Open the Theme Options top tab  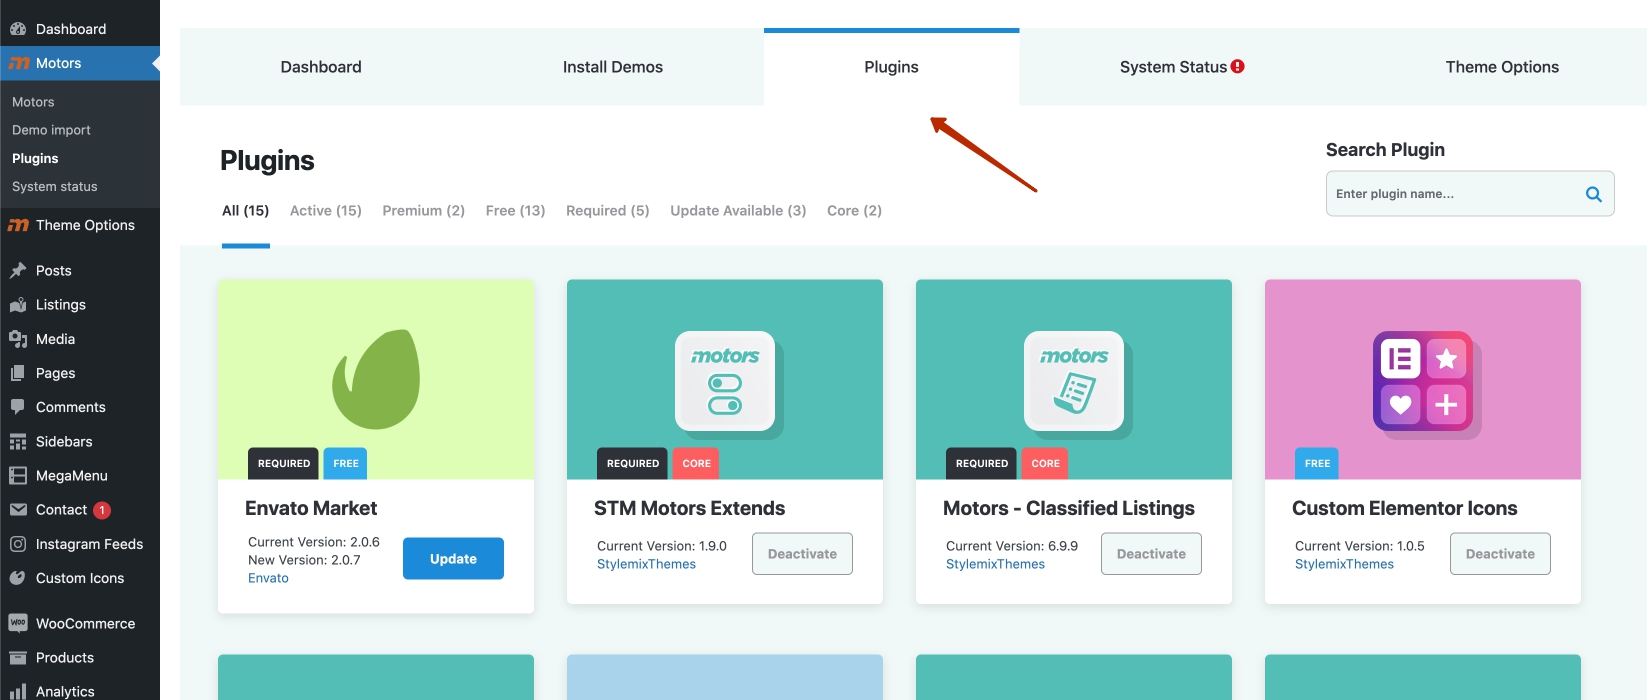pos(1501,67)
